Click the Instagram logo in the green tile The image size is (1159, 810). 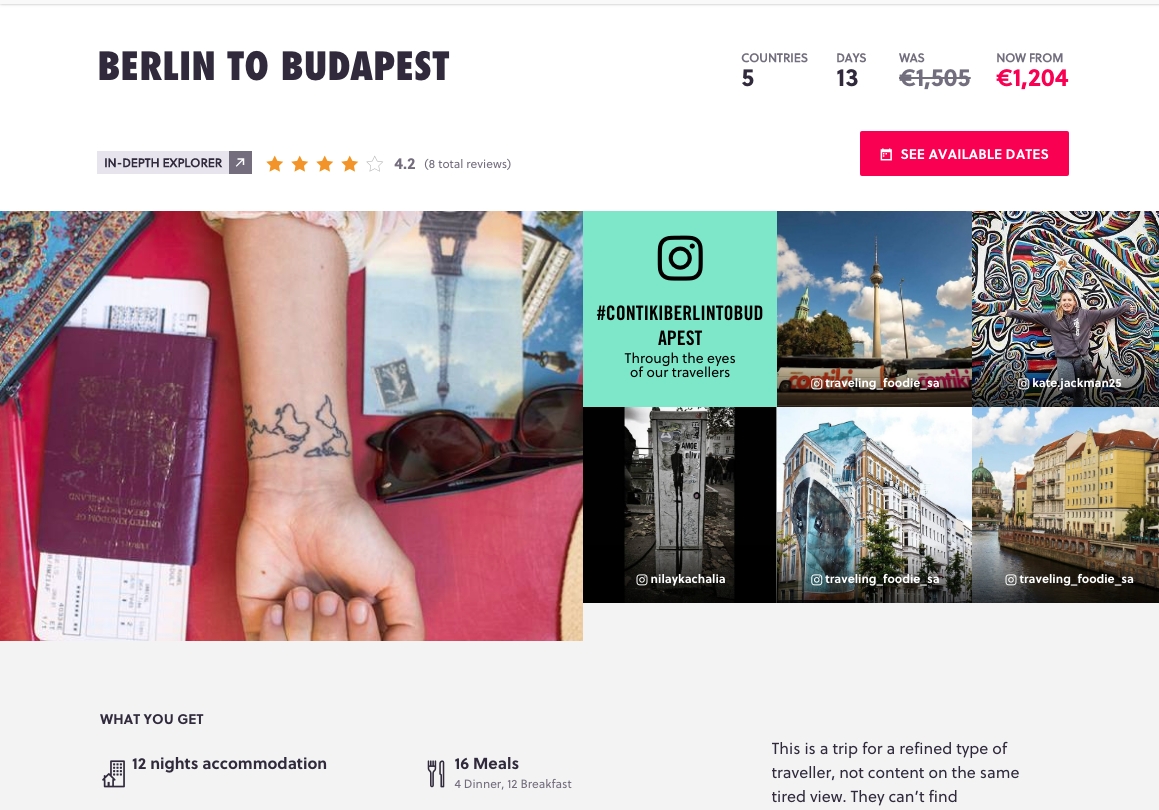coord(680,258)
